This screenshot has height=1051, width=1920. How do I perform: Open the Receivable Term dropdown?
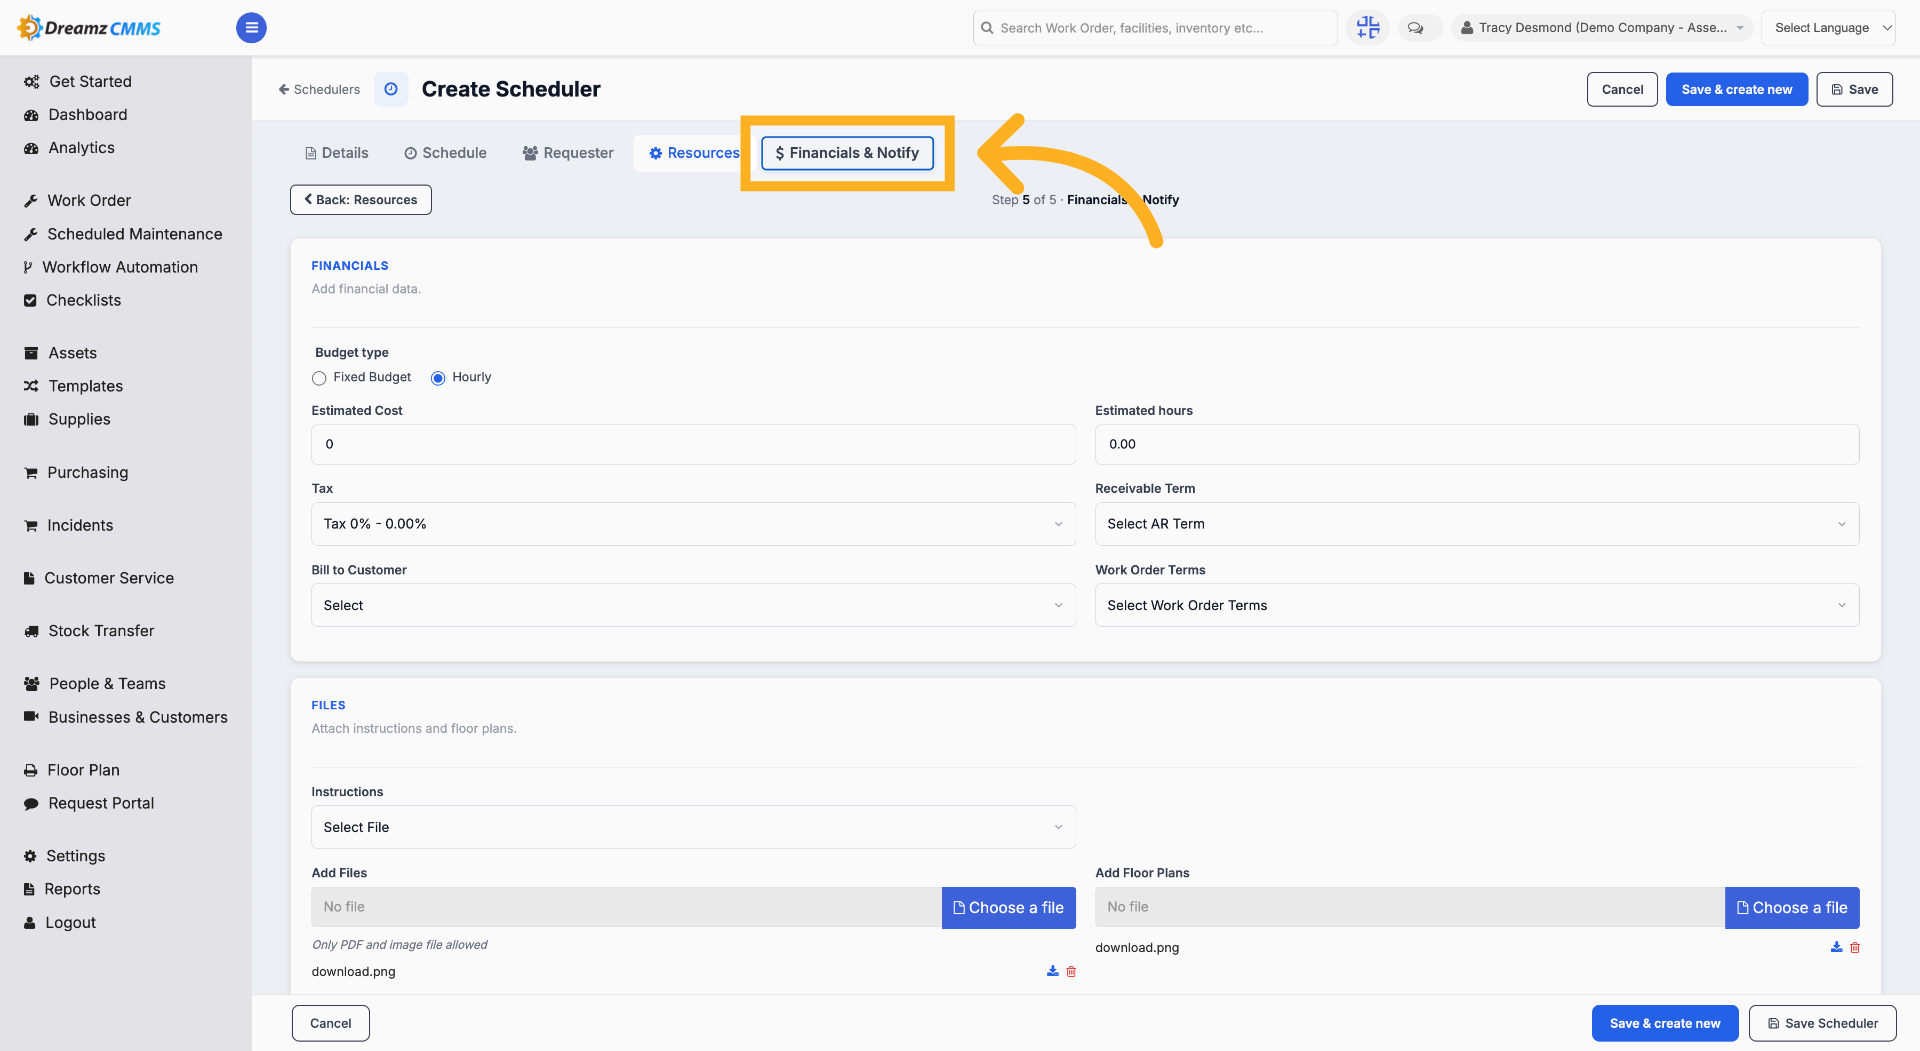point(1477,524)
